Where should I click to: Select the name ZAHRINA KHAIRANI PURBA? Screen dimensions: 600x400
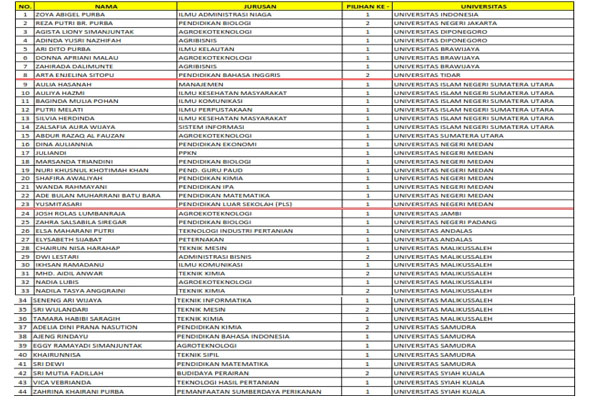point(78,392)
